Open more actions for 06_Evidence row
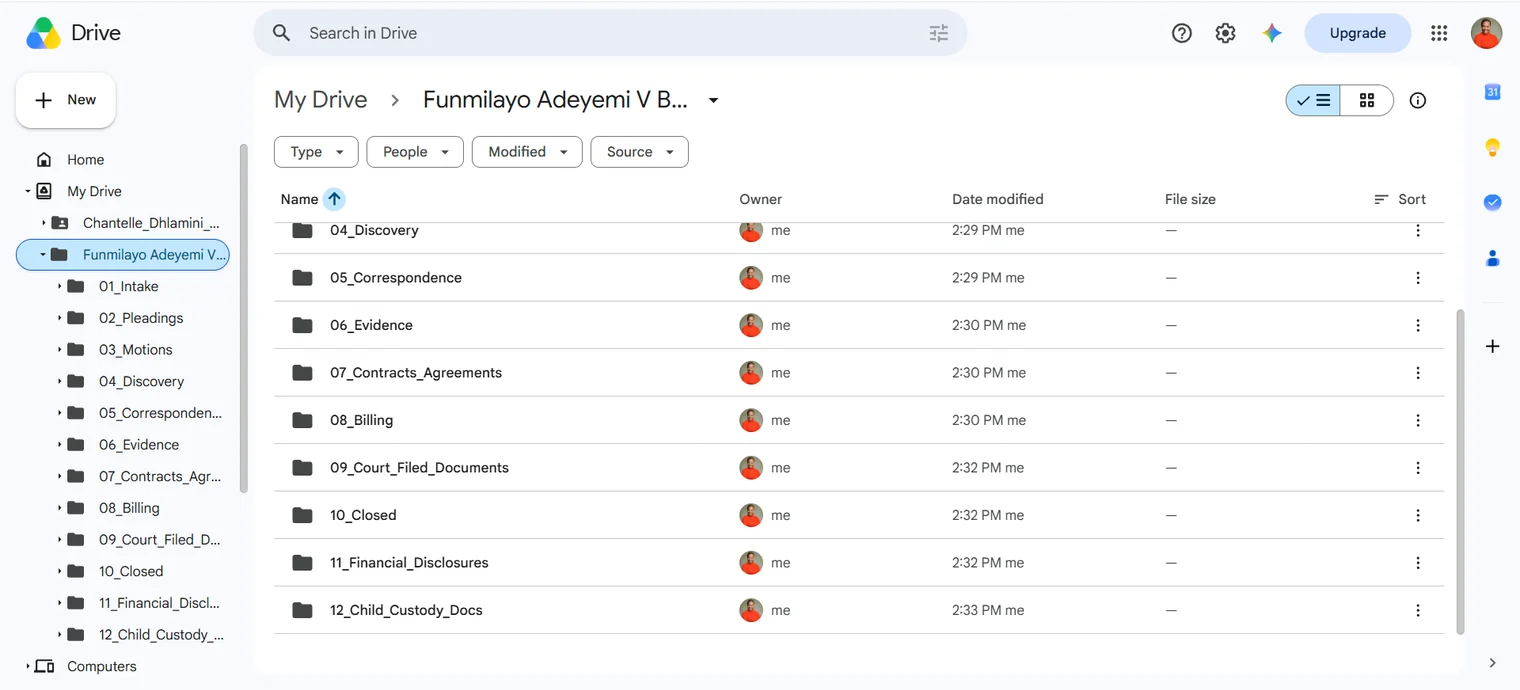This screenshot has height=690, width=1520. pos(1417,325)
